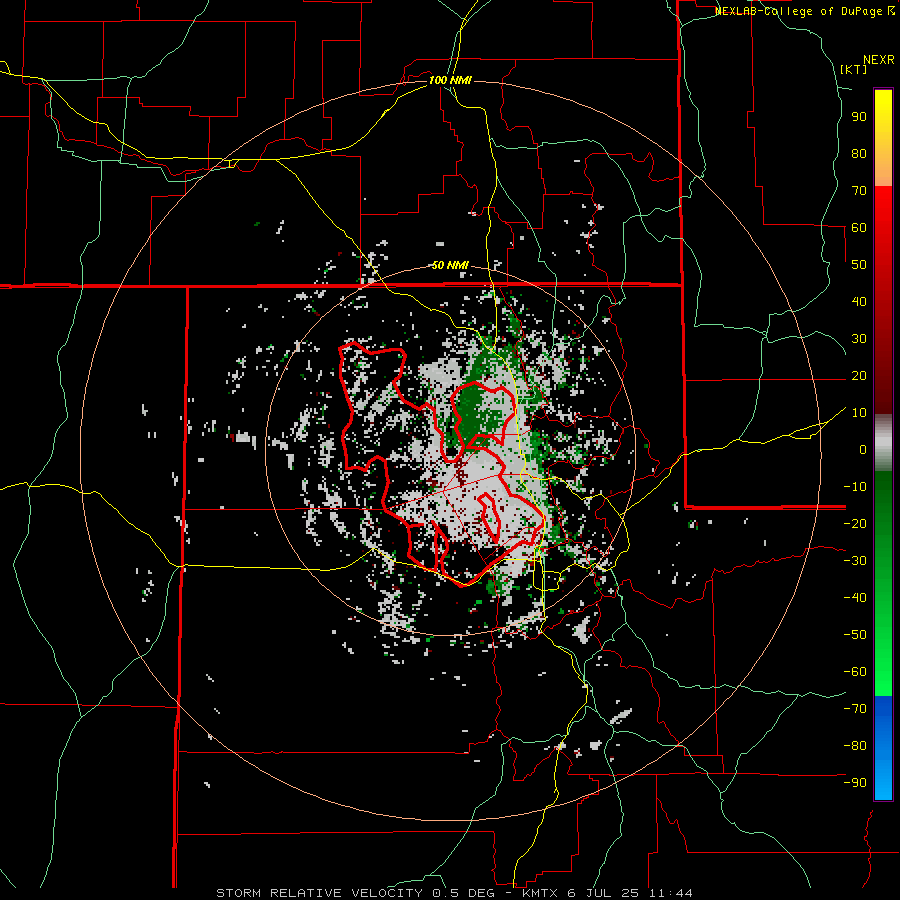Click the 30 value on the velocity scale

point(859,339)
